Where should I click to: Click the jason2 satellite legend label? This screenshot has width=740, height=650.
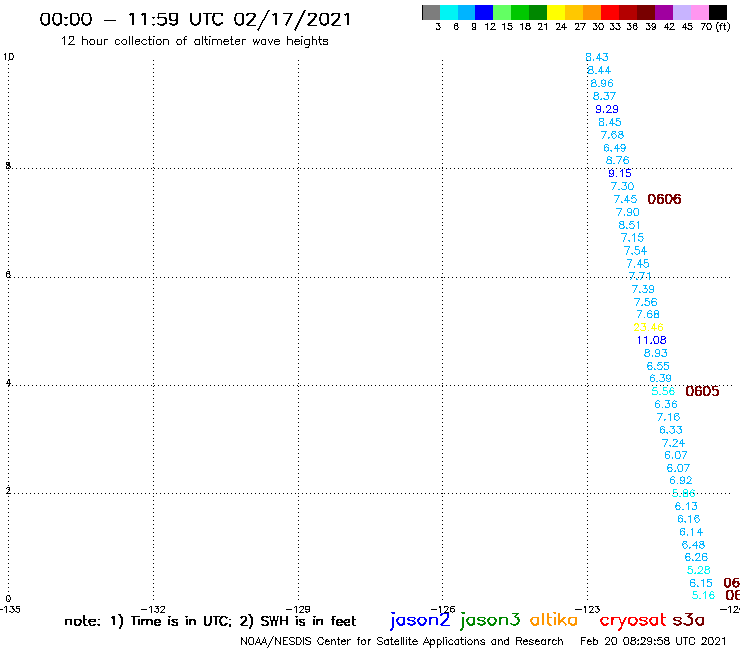[x=420, y=620]
